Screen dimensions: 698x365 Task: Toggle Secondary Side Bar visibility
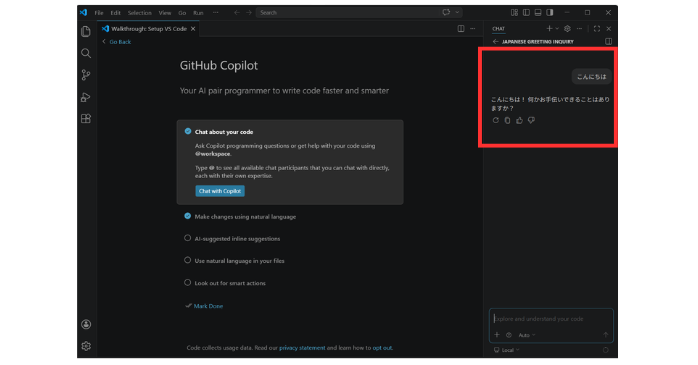pyautogui.click(x=550, y=12)
